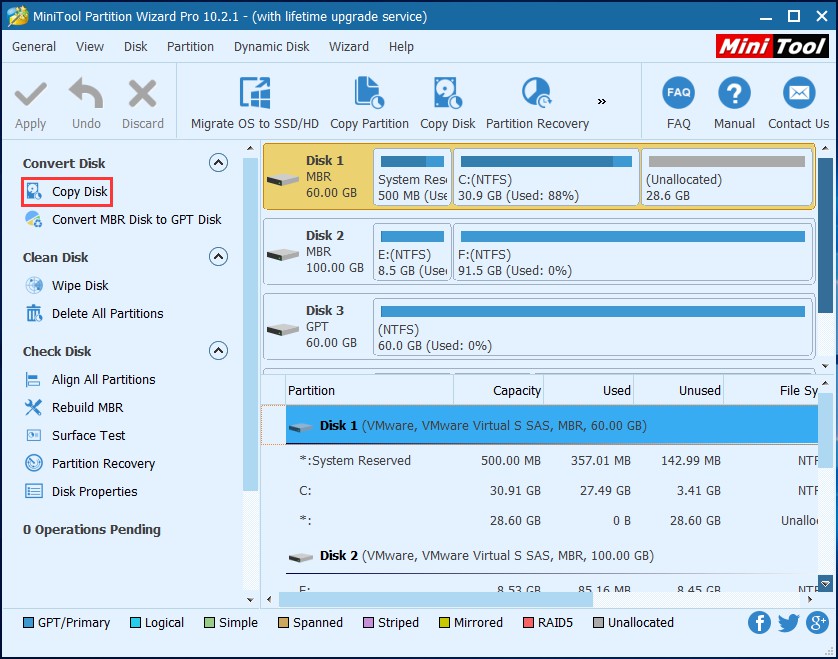This screenshot has height=659, width=838.
Task: Click the Discard X icon
Action: 143,94
